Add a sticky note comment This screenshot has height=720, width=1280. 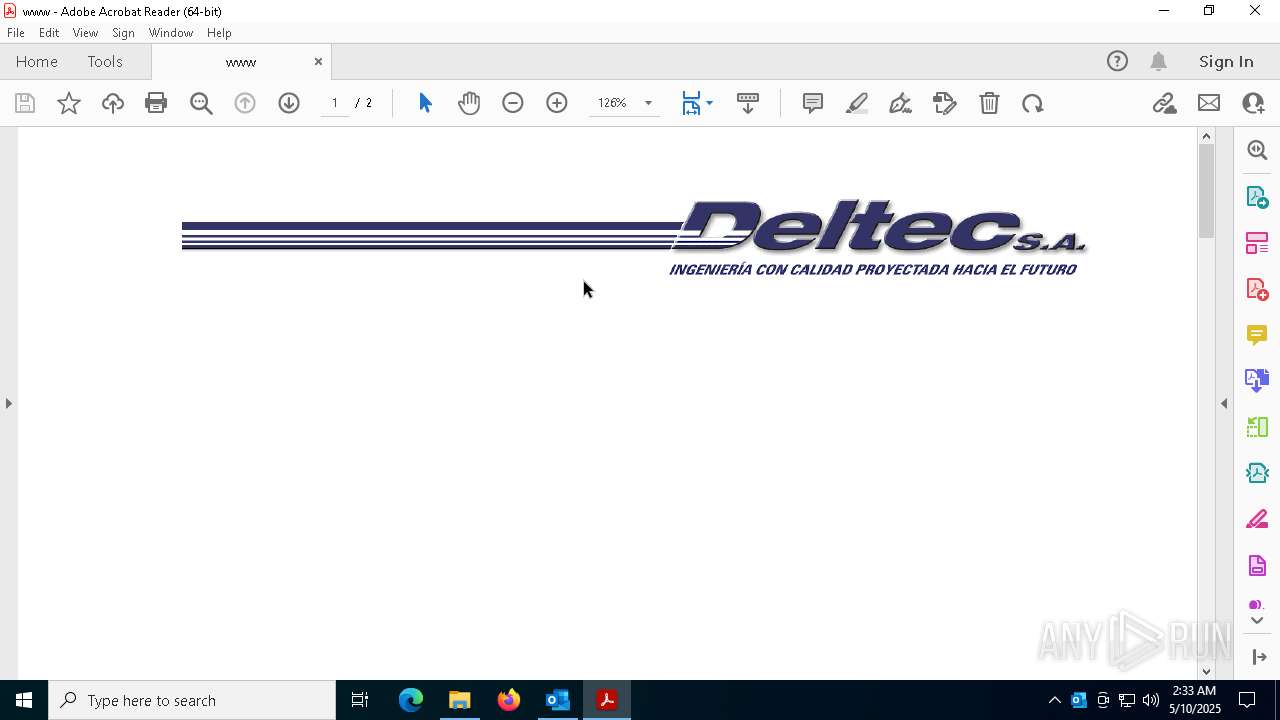(x=813, y=103)
